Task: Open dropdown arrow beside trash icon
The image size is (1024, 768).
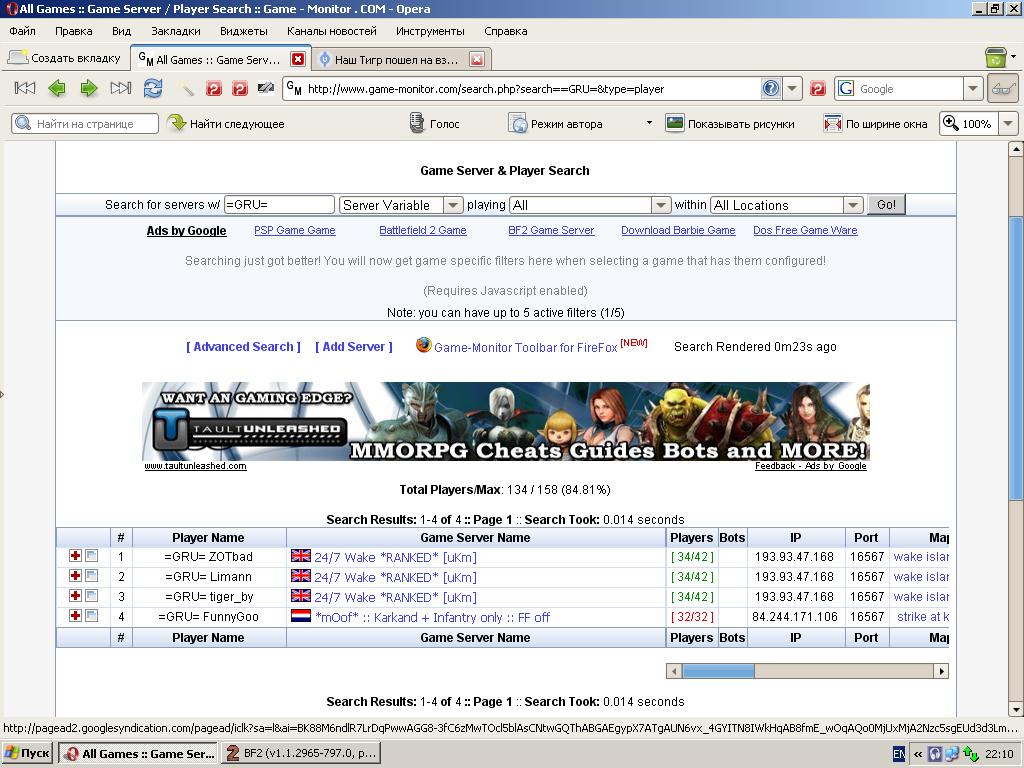Action: click(1013, 57)
